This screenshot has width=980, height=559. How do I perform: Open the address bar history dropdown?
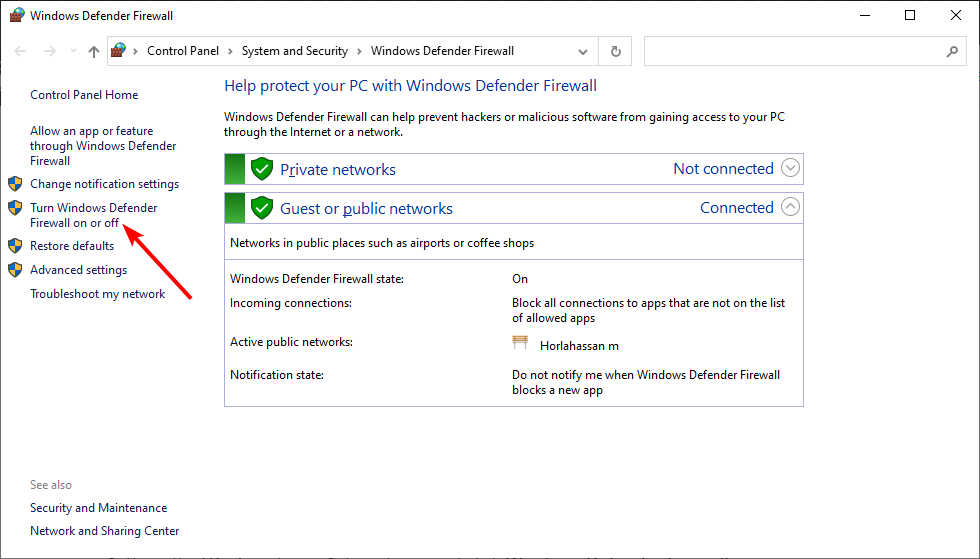click(584, 52)
